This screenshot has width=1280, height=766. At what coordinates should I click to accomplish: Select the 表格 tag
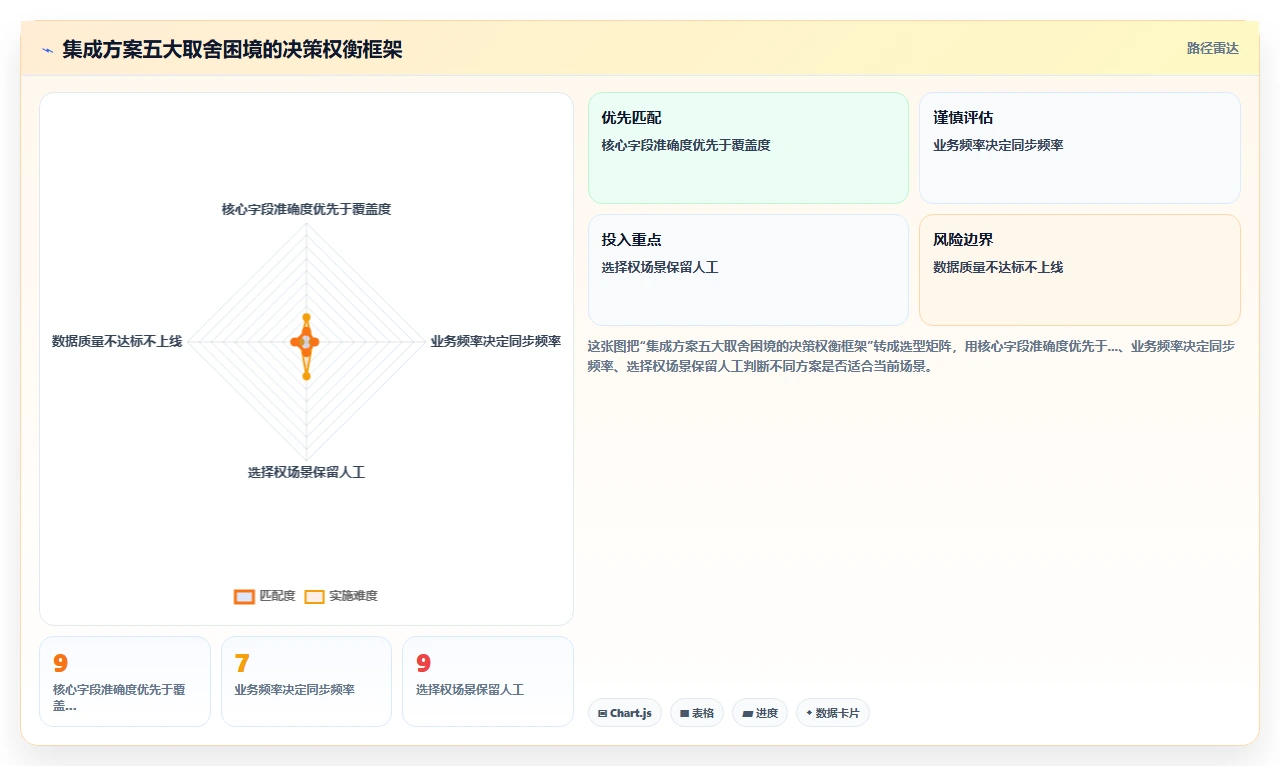pyautogui.click(x=697, y=713)
